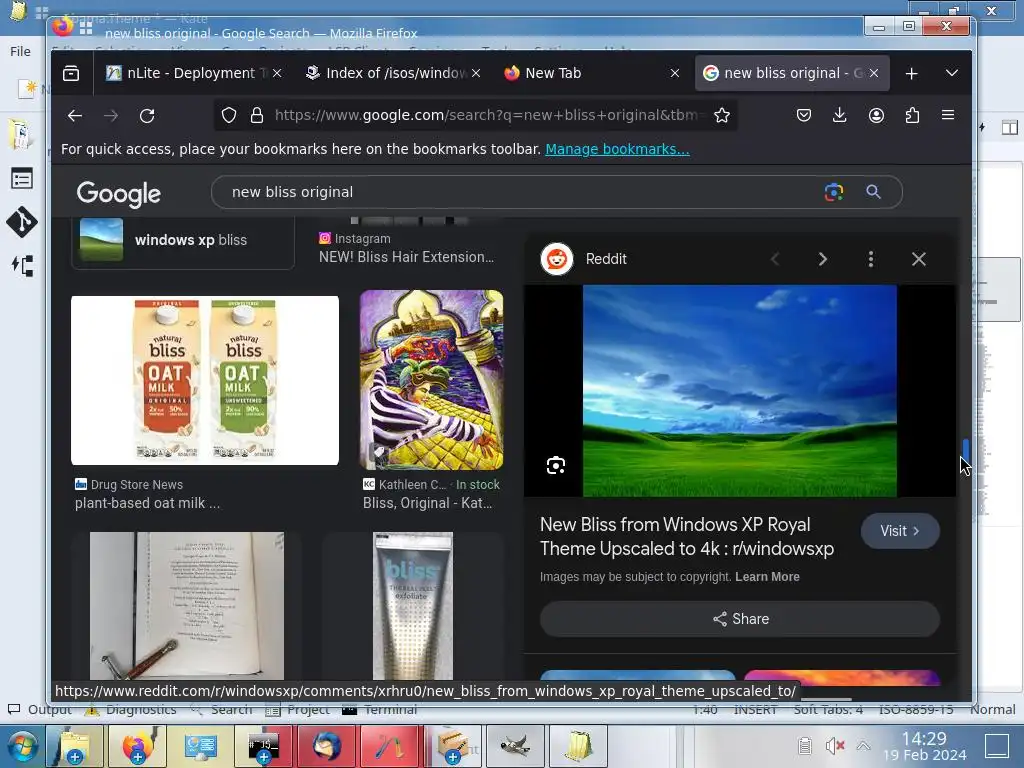The image size is (1024, 768).
Task: Bookmark this page with the star
Action: 722,116
